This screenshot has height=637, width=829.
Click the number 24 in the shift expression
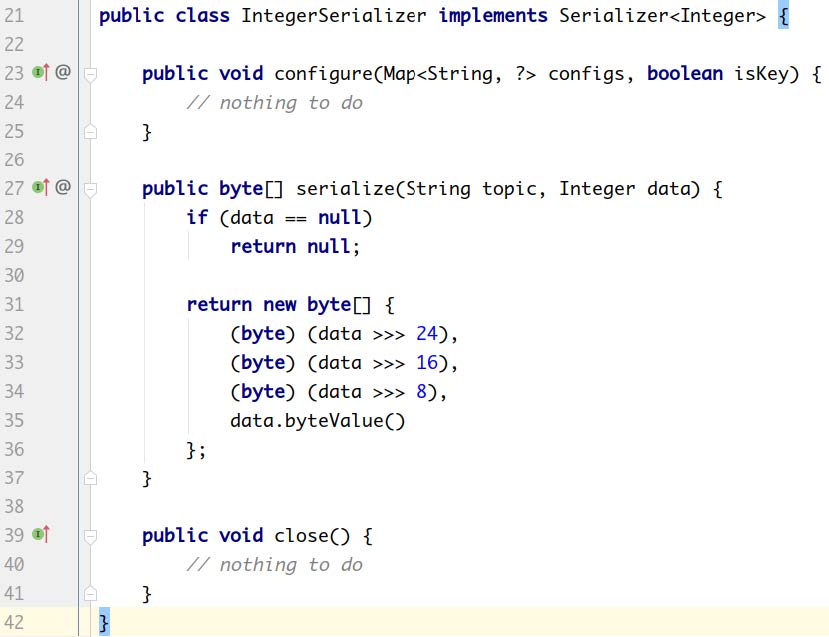426,333
